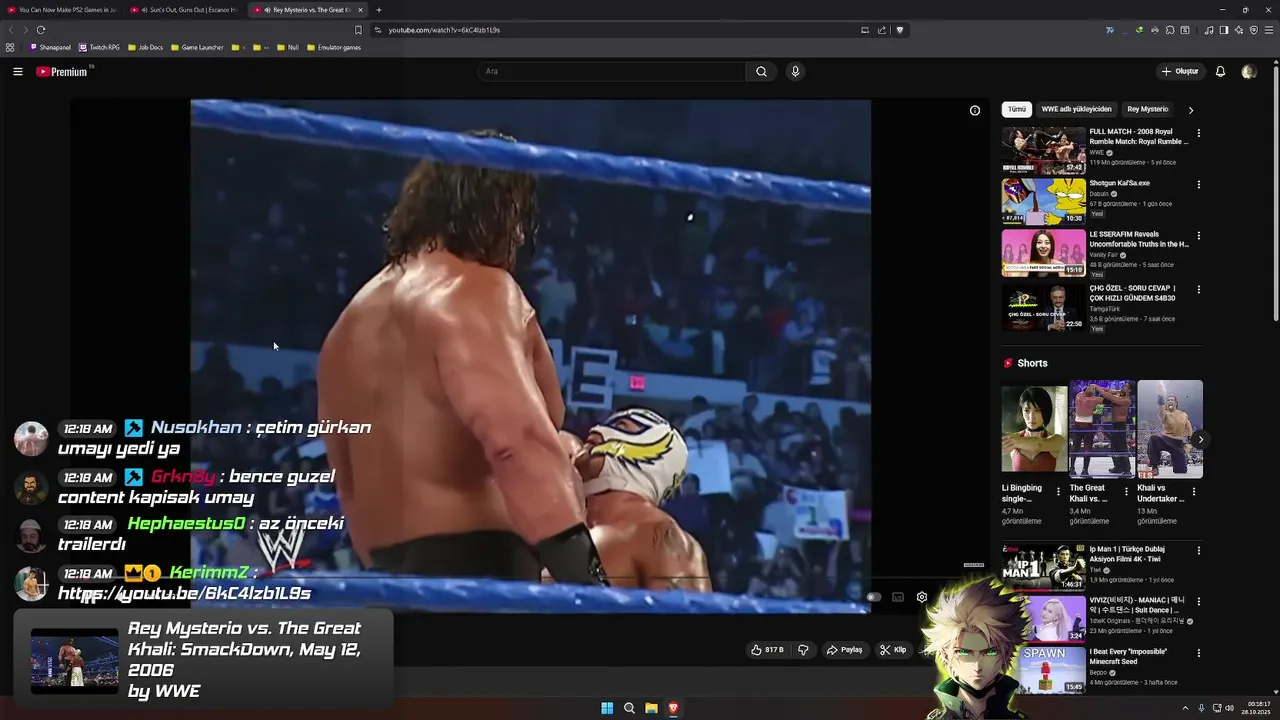Click the Klip clip button
The height and width of the screenshot is (720, 1280).
point(893,650)
